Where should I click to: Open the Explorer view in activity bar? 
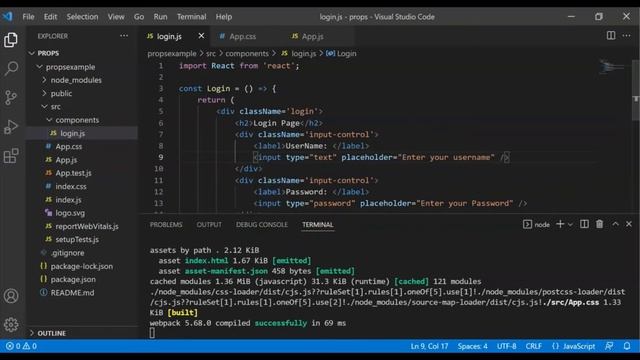11,40
